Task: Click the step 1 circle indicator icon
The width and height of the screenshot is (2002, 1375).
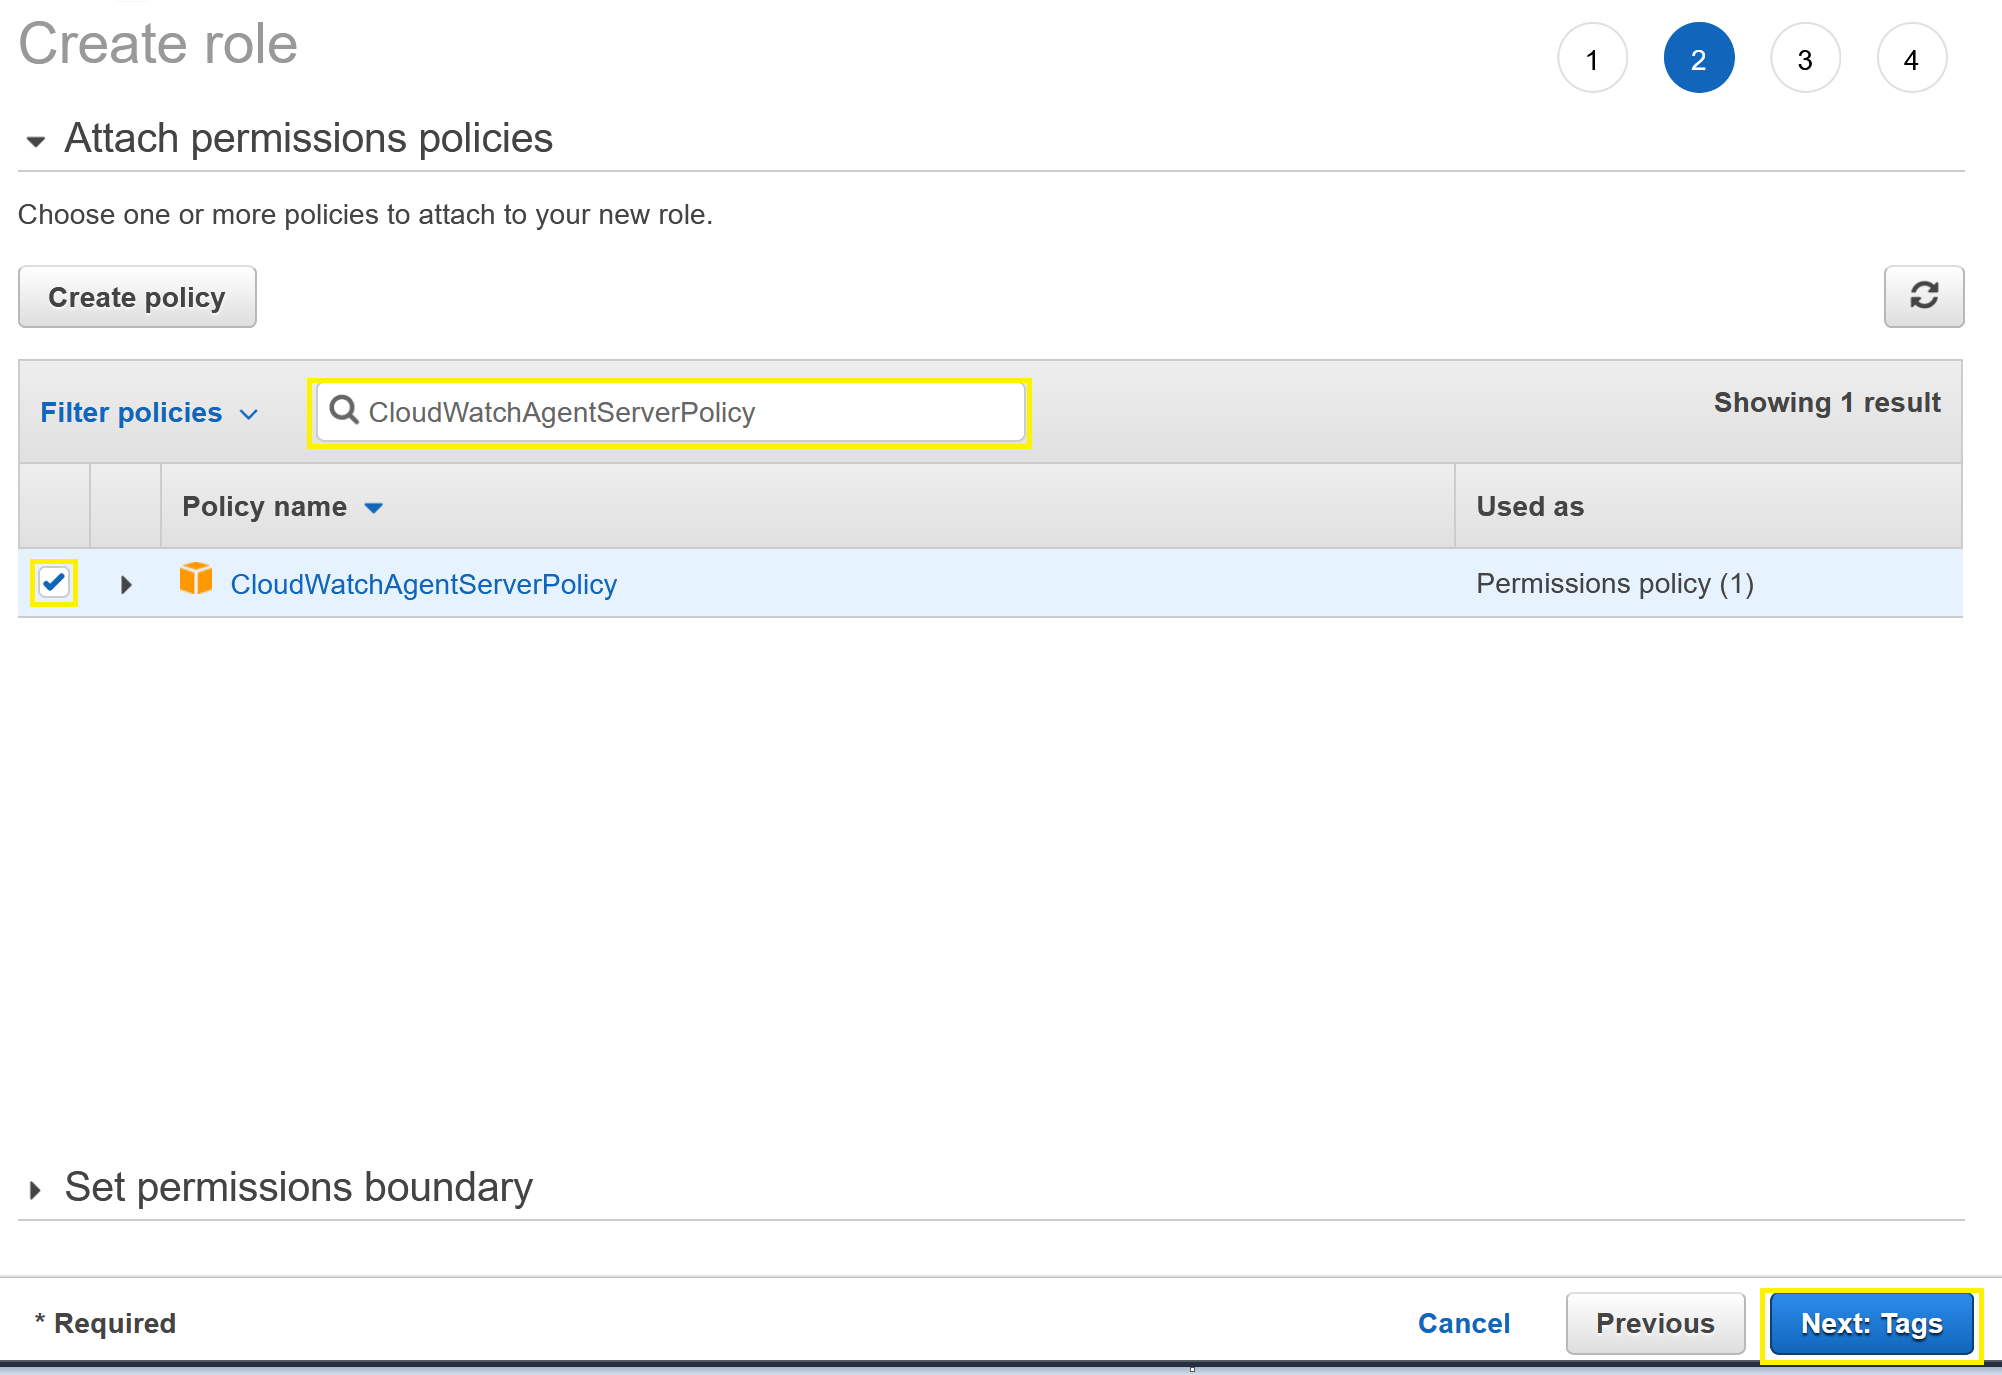Action: tap(1591, 61)
